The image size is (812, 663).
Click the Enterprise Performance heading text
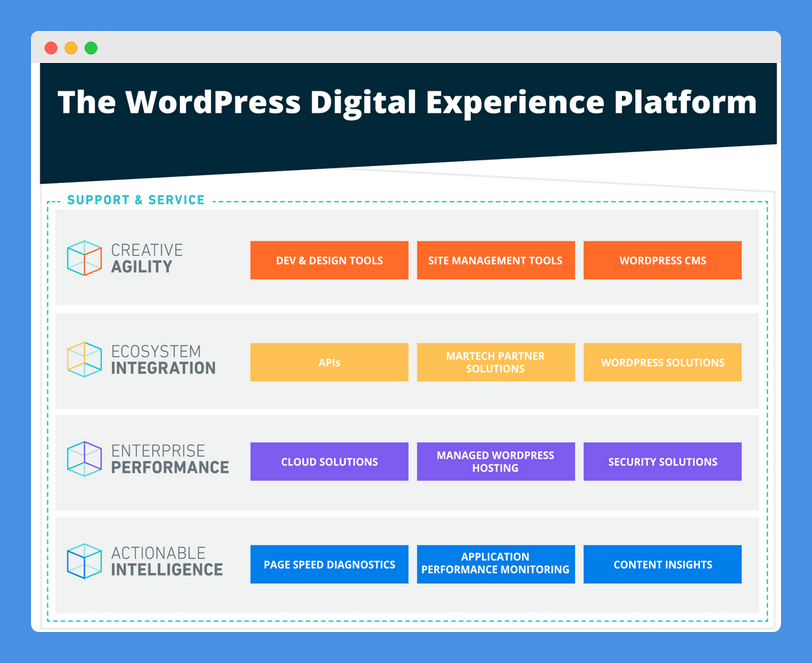170,459
